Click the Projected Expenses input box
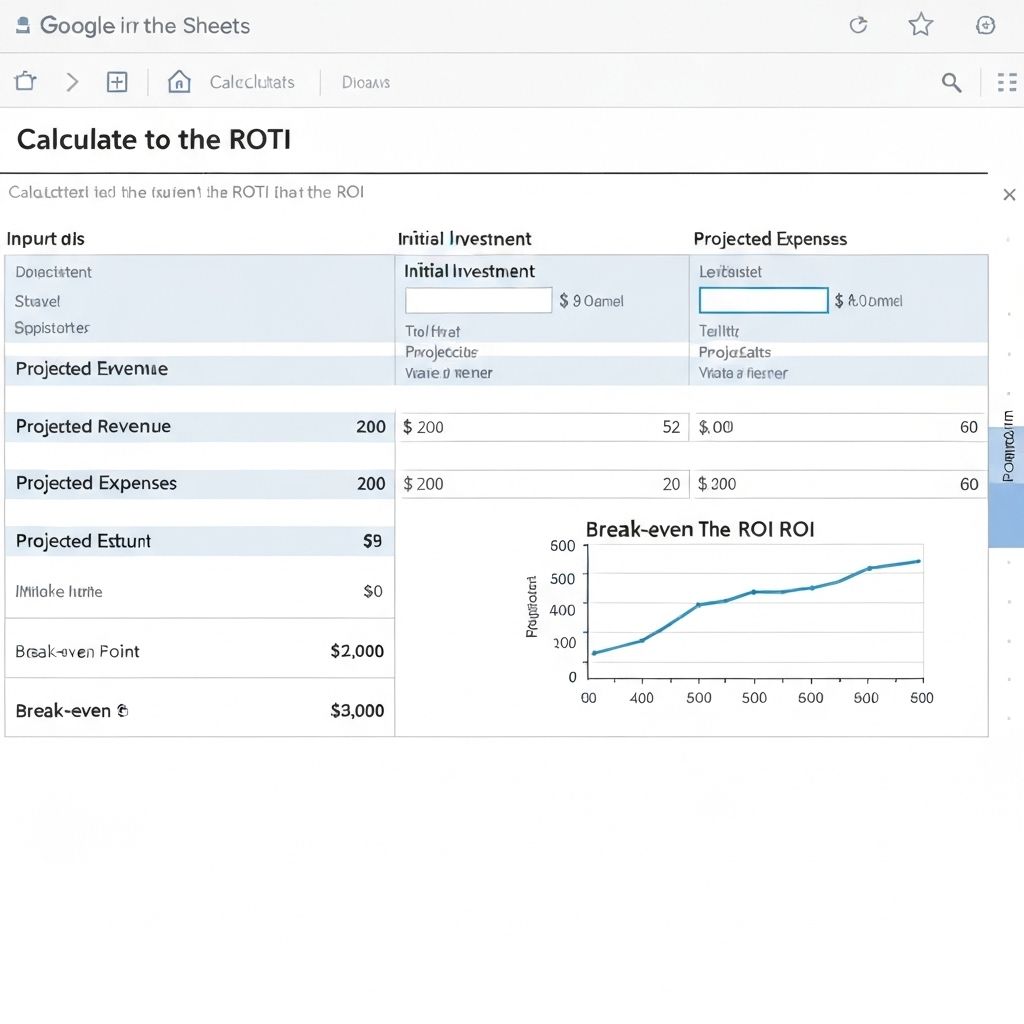 763,300
